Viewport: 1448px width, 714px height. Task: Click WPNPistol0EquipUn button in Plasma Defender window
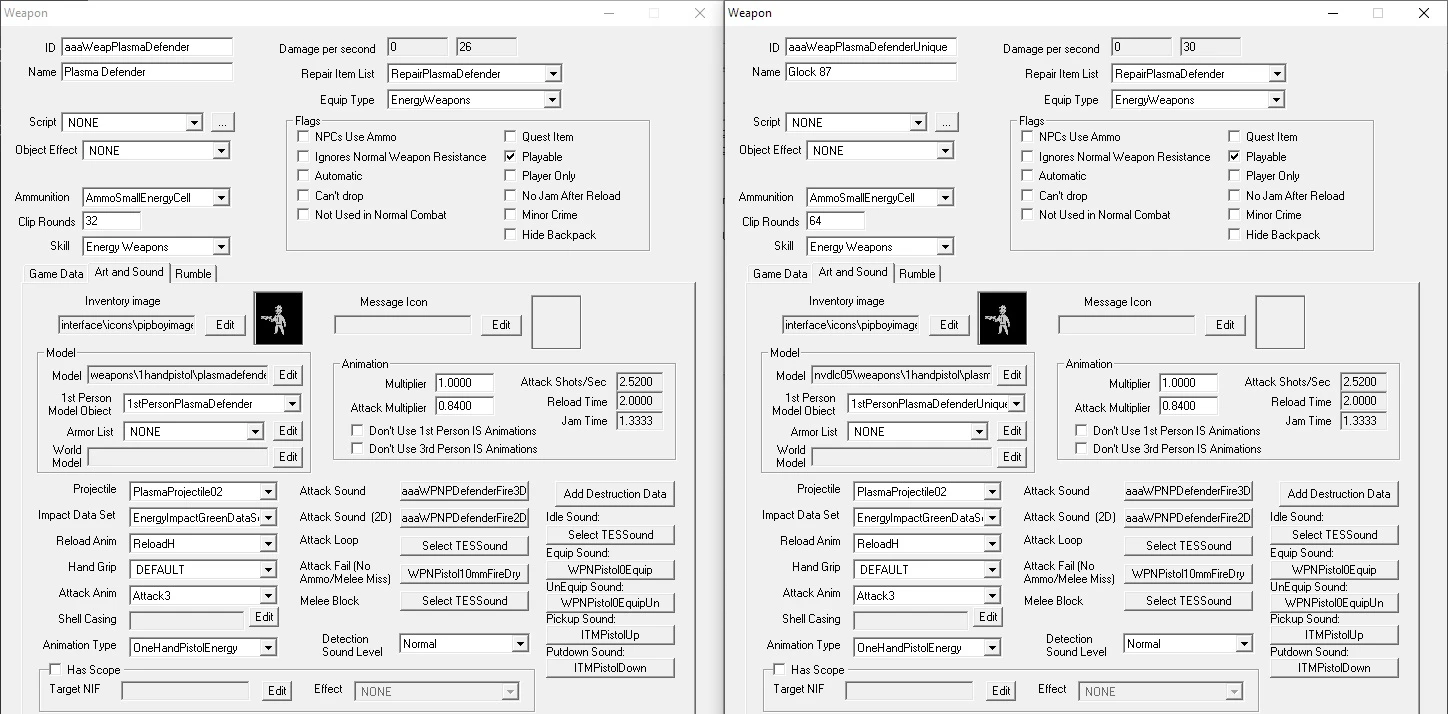click(x=610, y=603)
